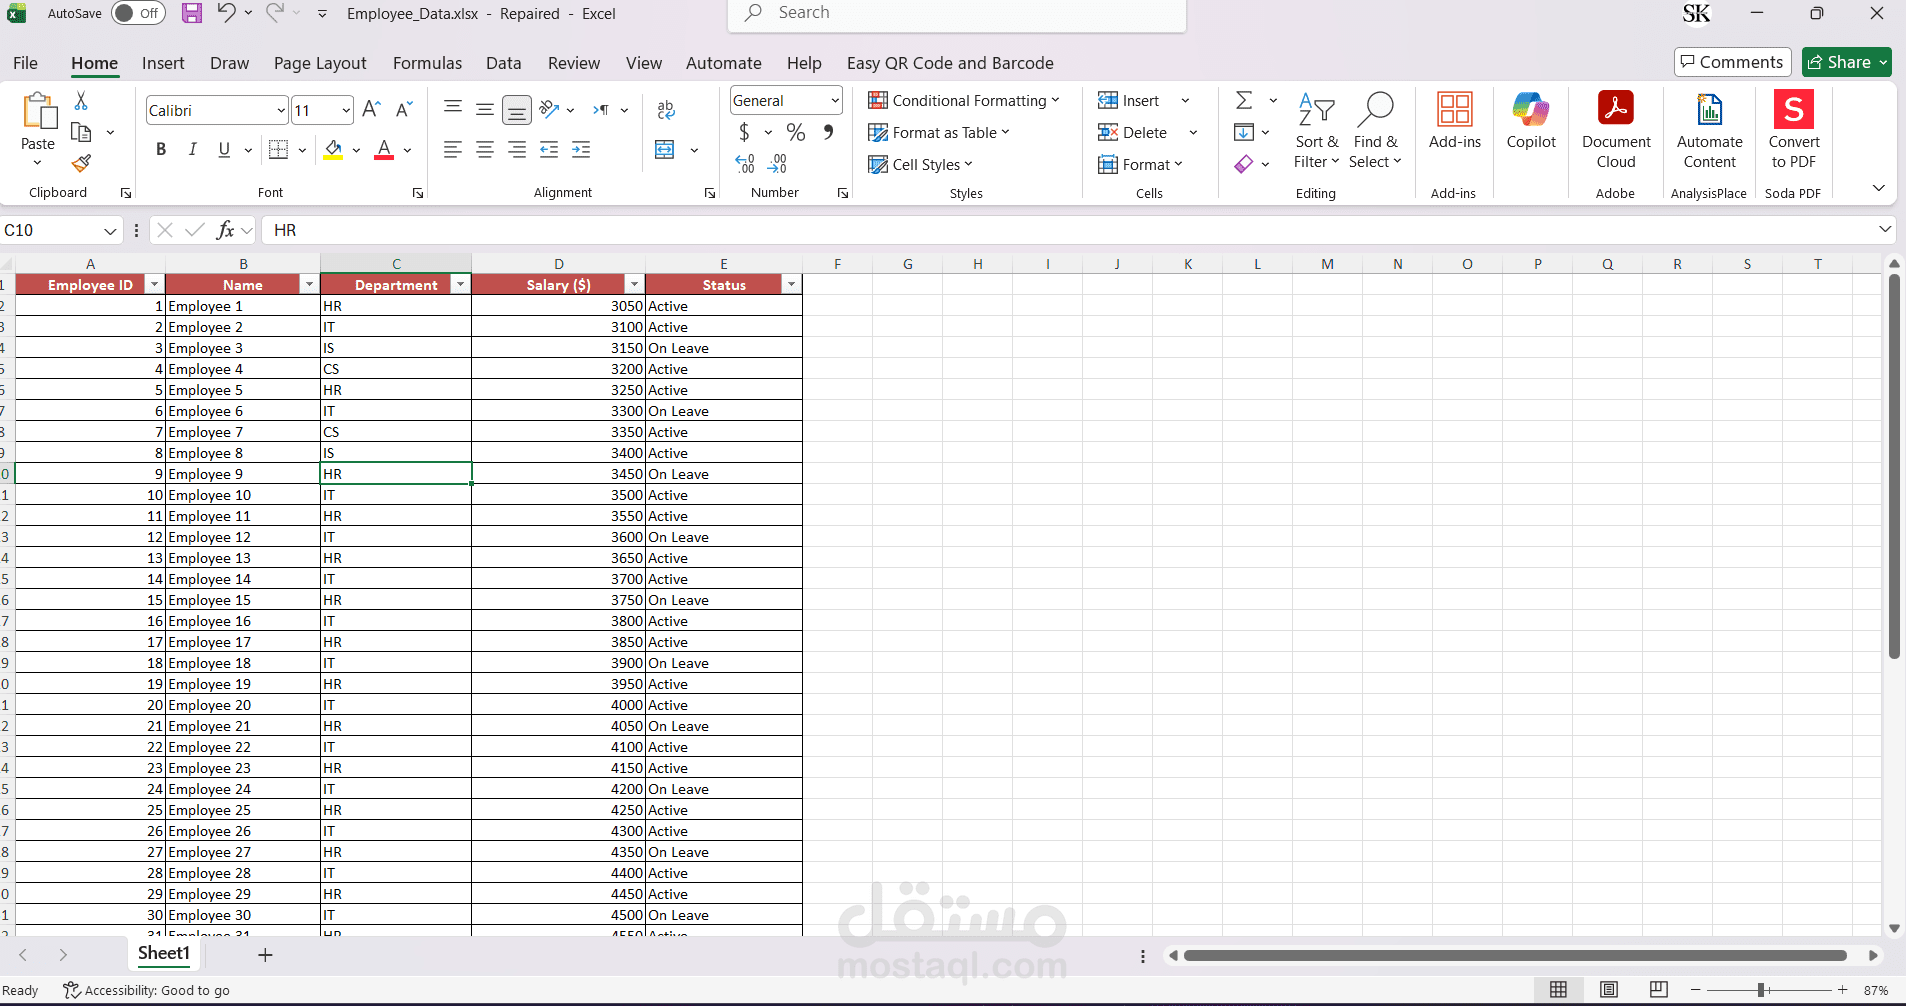Switch to the Formulas tab

(427, 63)
